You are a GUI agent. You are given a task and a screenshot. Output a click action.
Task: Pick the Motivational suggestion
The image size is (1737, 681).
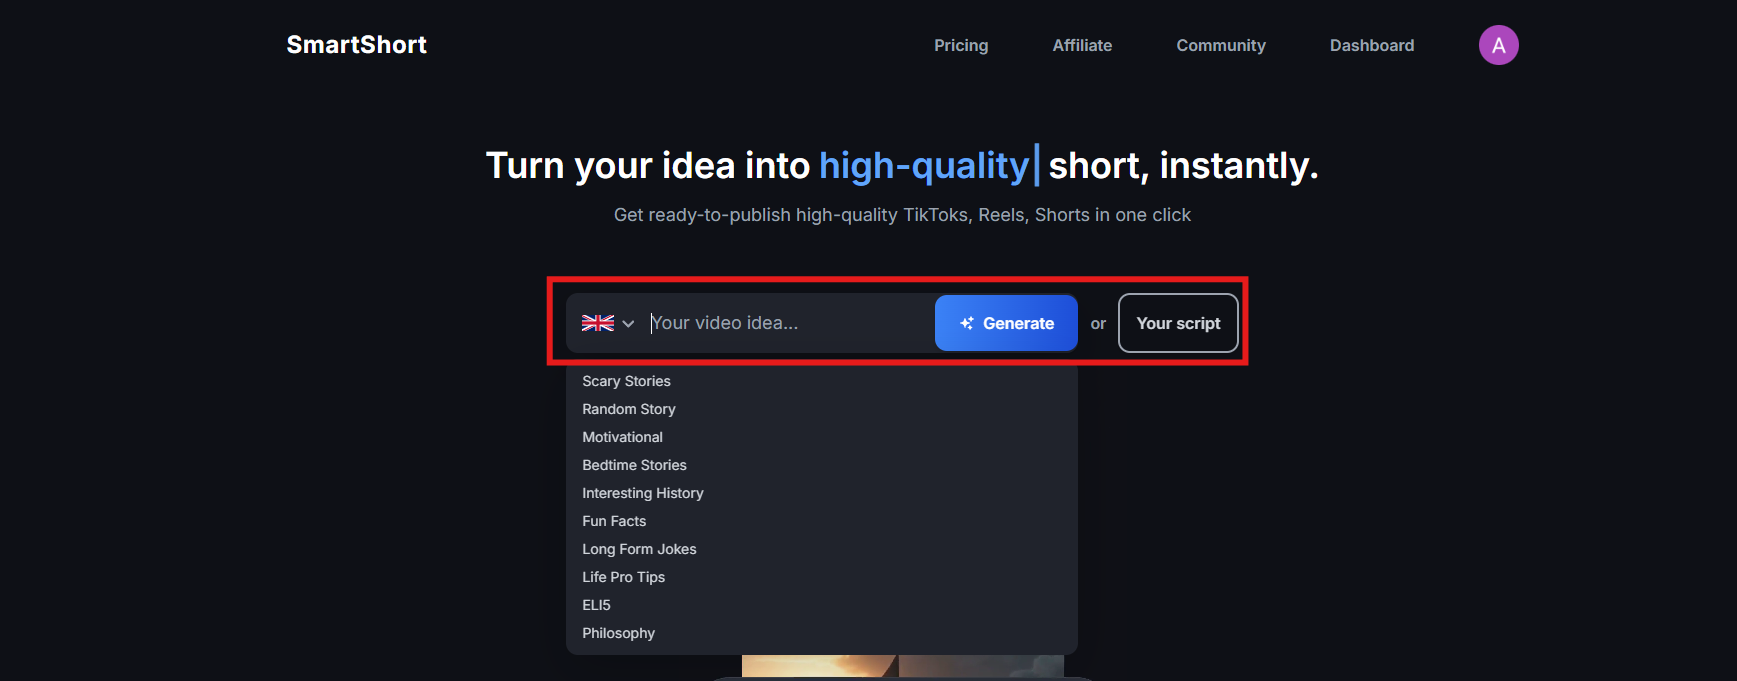(x=622, y=437)
